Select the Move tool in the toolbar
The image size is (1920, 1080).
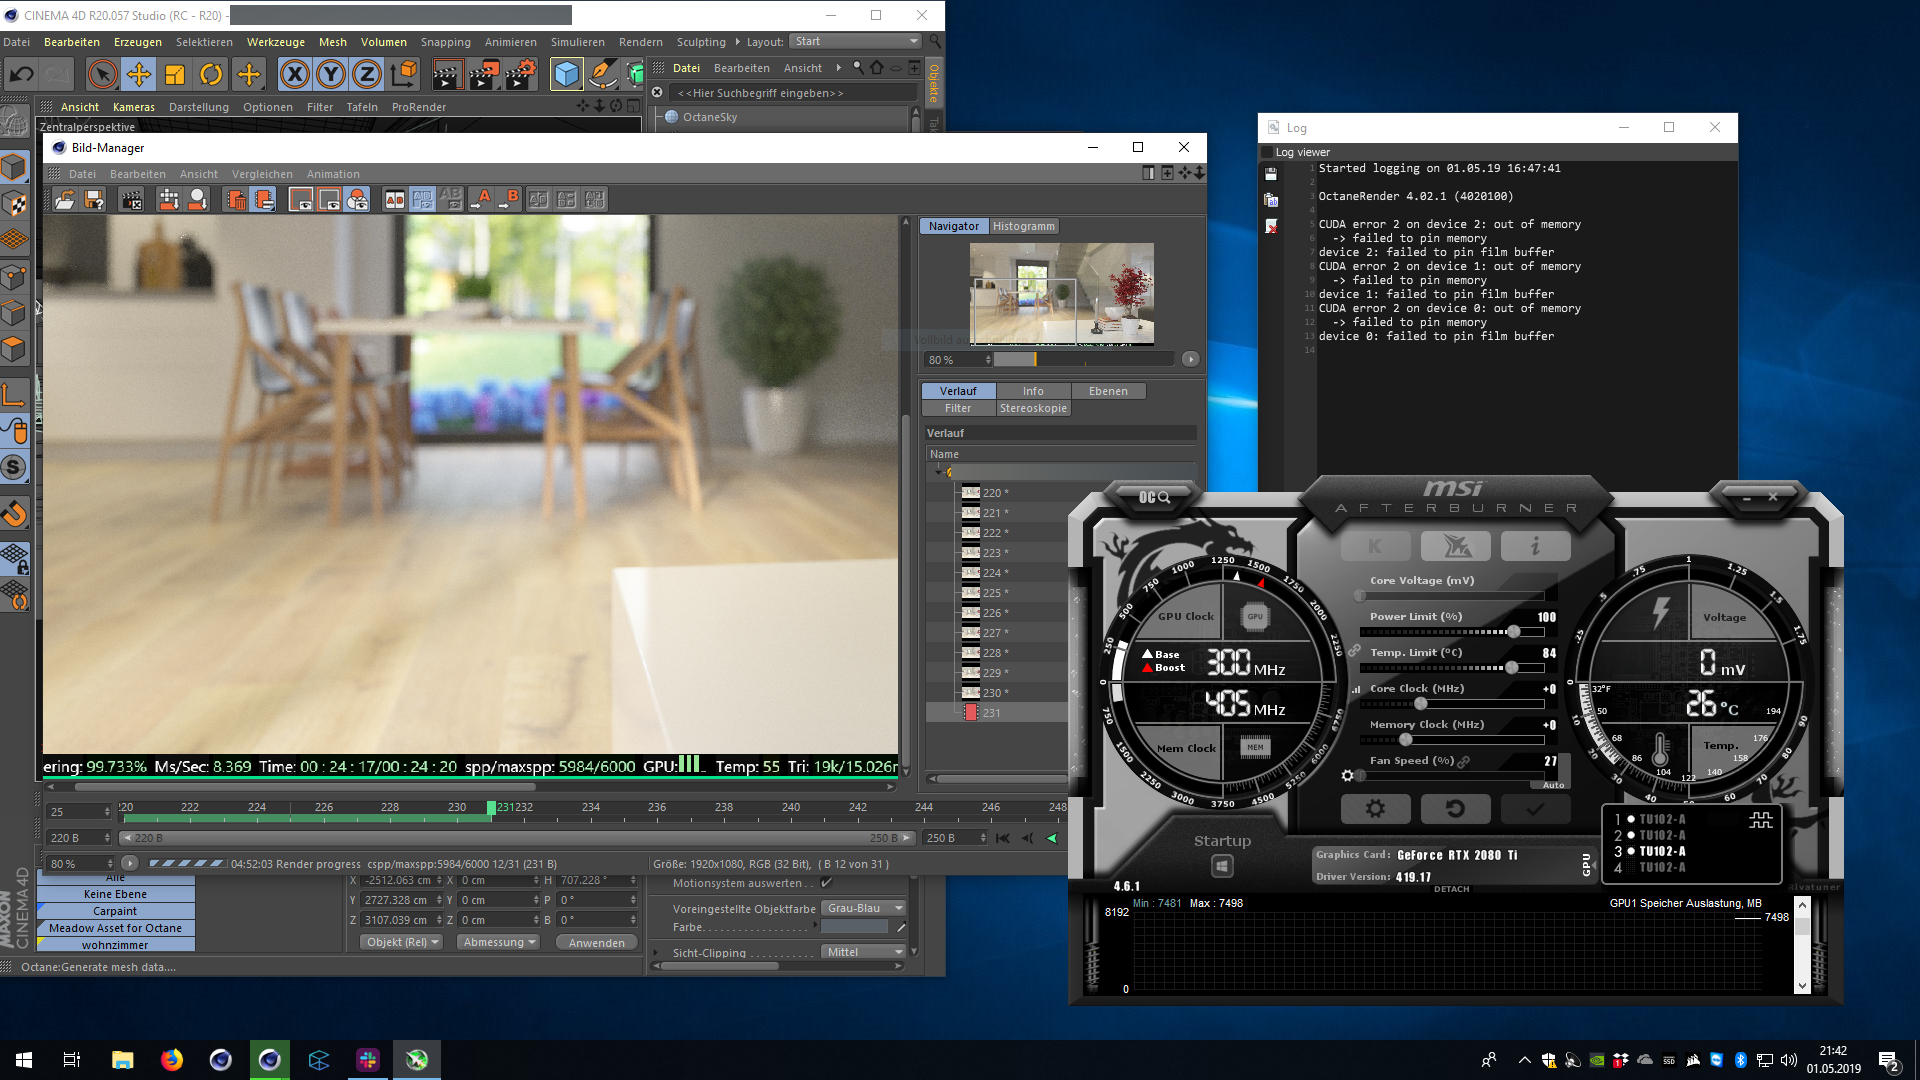[139, 74]
